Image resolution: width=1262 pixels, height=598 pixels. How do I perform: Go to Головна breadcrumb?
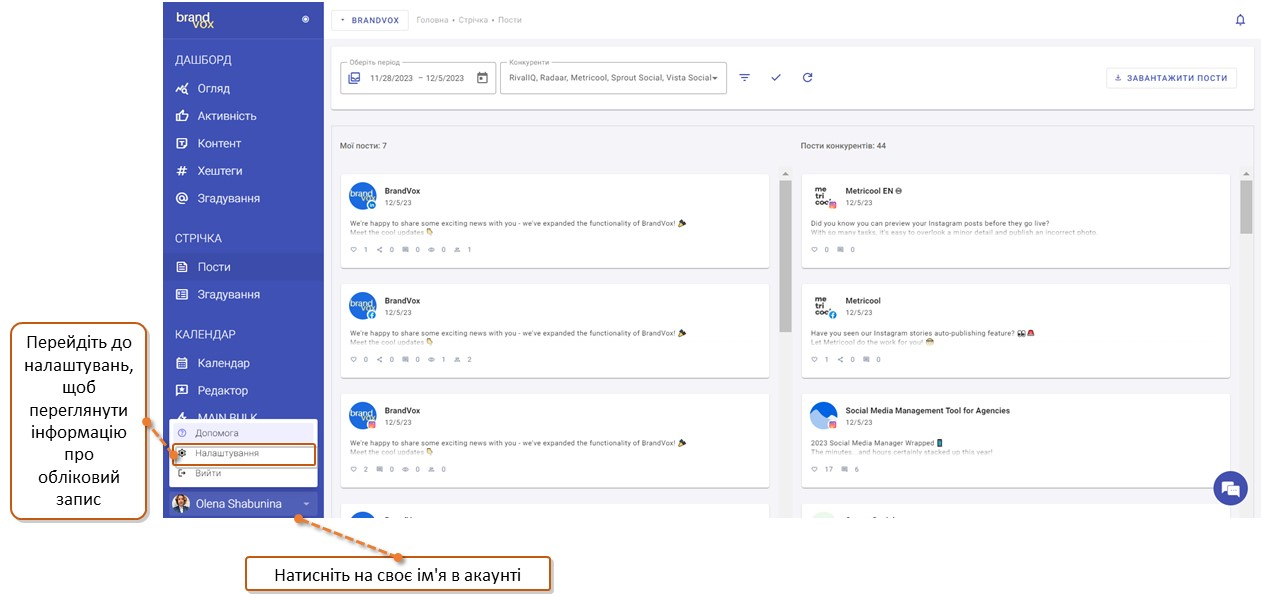coord(433,20)
